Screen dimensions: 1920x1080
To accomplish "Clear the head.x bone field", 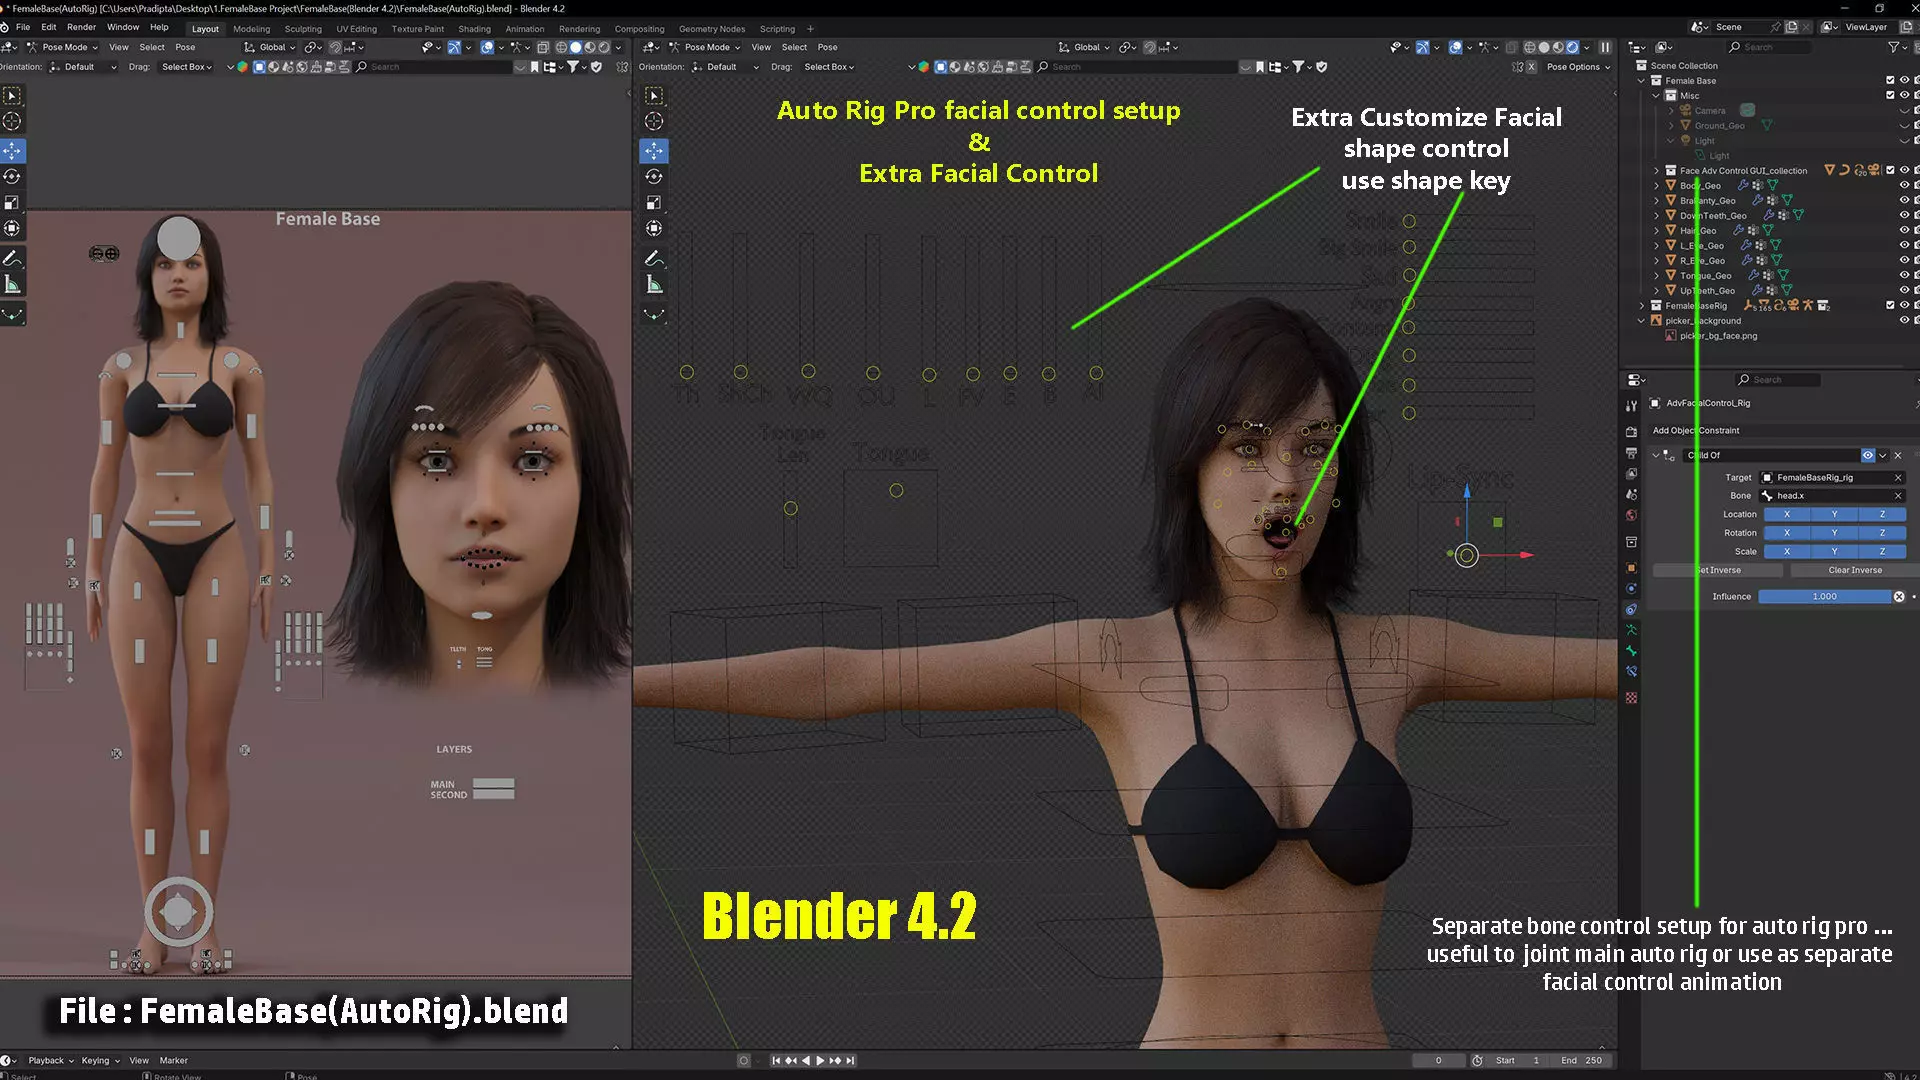I will pos(1898,496).
